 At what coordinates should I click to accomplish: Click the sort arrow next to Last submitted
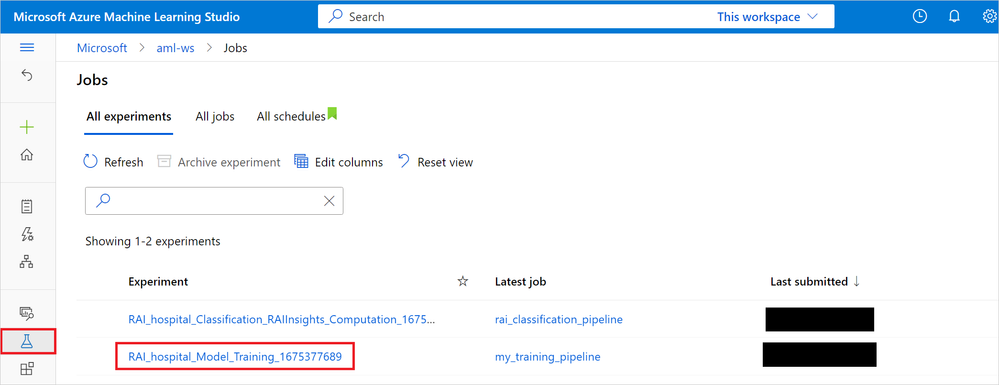click(856, 282)
